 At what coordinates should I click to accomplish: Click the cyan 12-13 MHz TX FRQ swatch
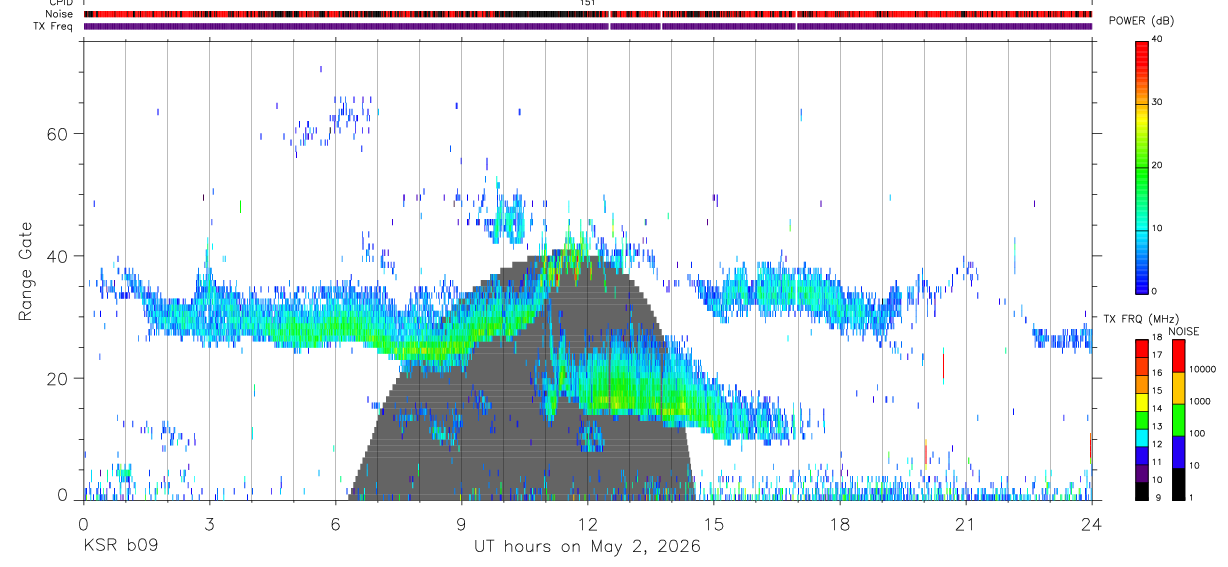[1141, 438]
